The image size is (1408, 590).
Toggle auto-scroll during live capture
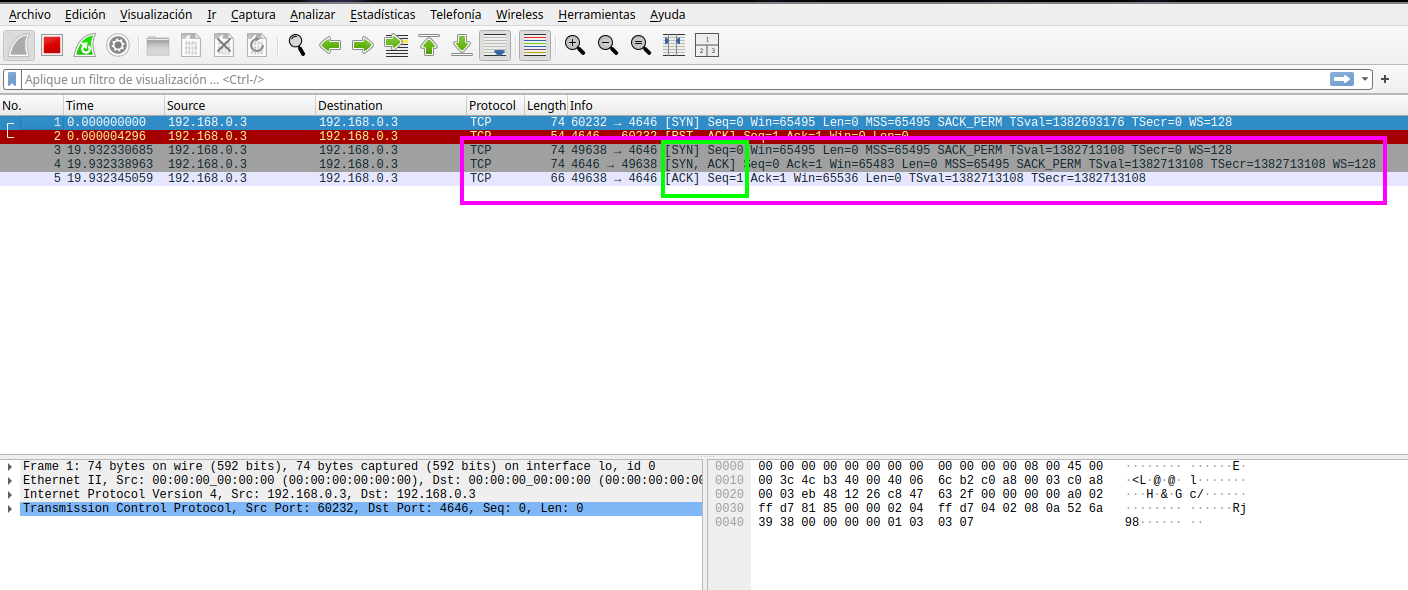click(496, 45)
